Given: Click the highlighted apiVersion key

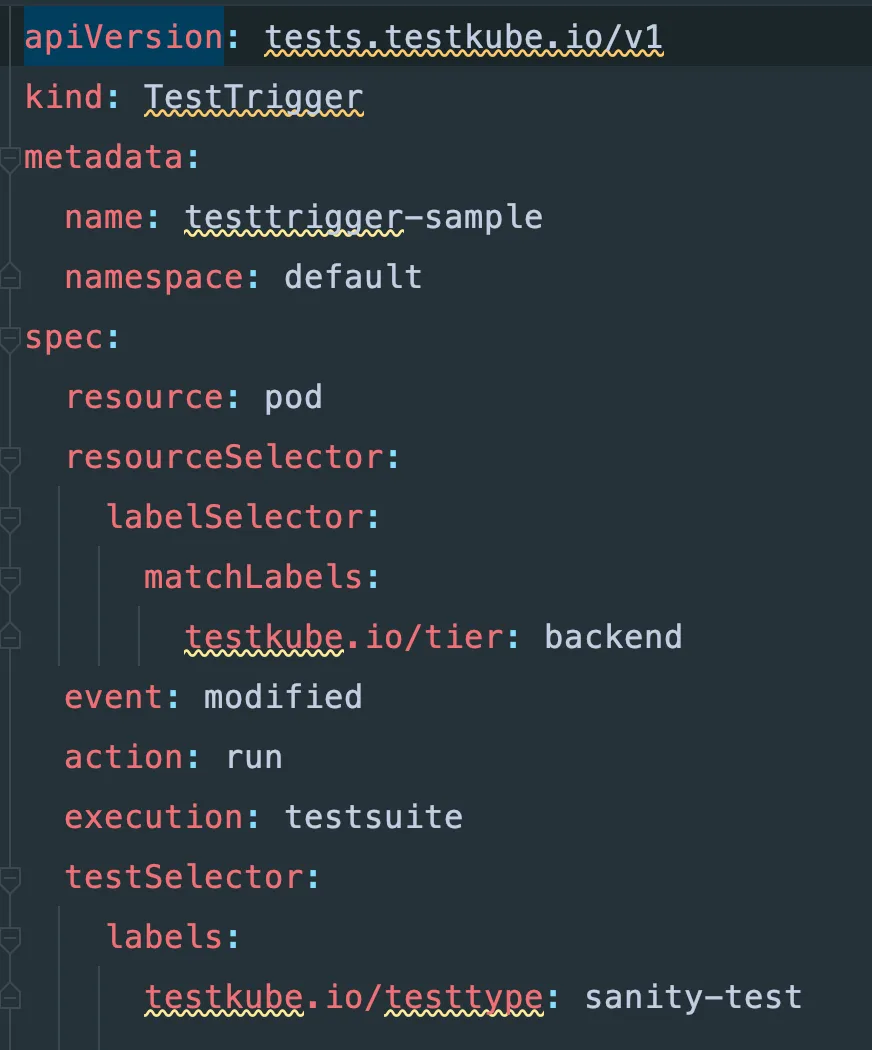Looking at the screenshot, I should pos(123,37).
